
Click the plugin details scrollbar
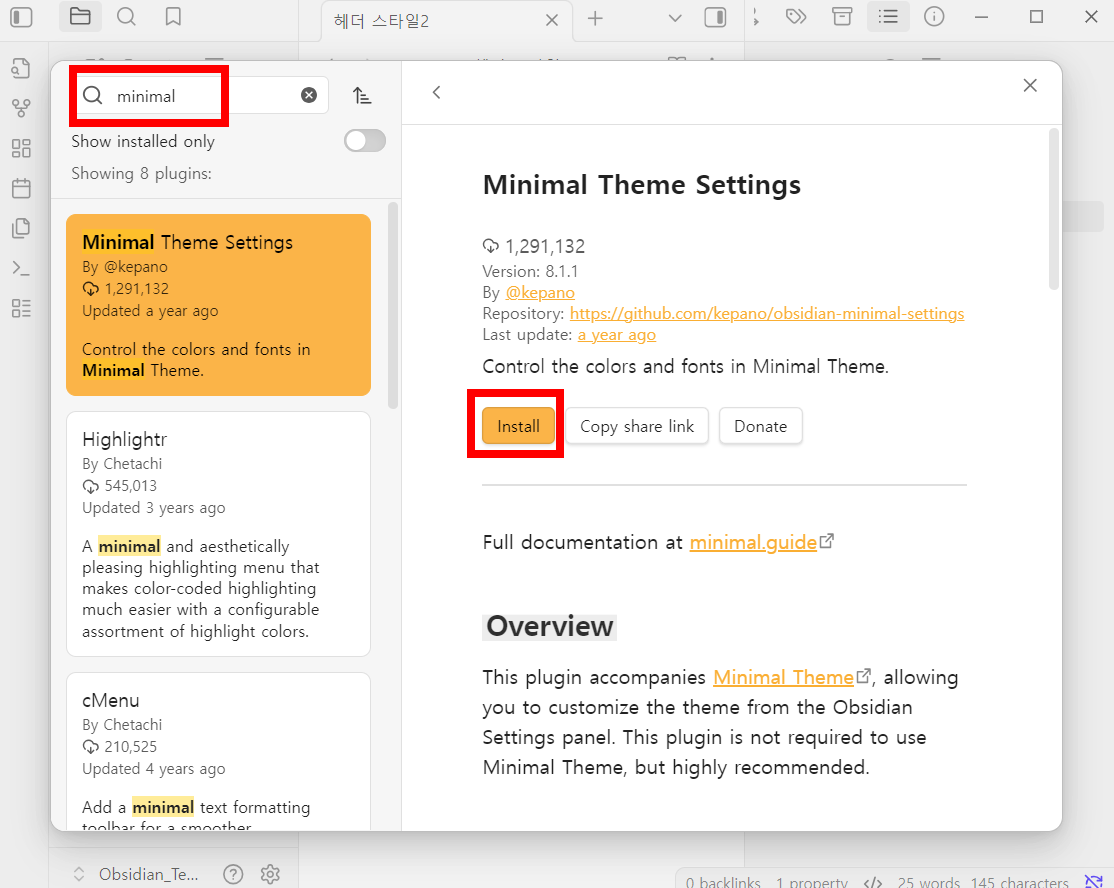1054,210
